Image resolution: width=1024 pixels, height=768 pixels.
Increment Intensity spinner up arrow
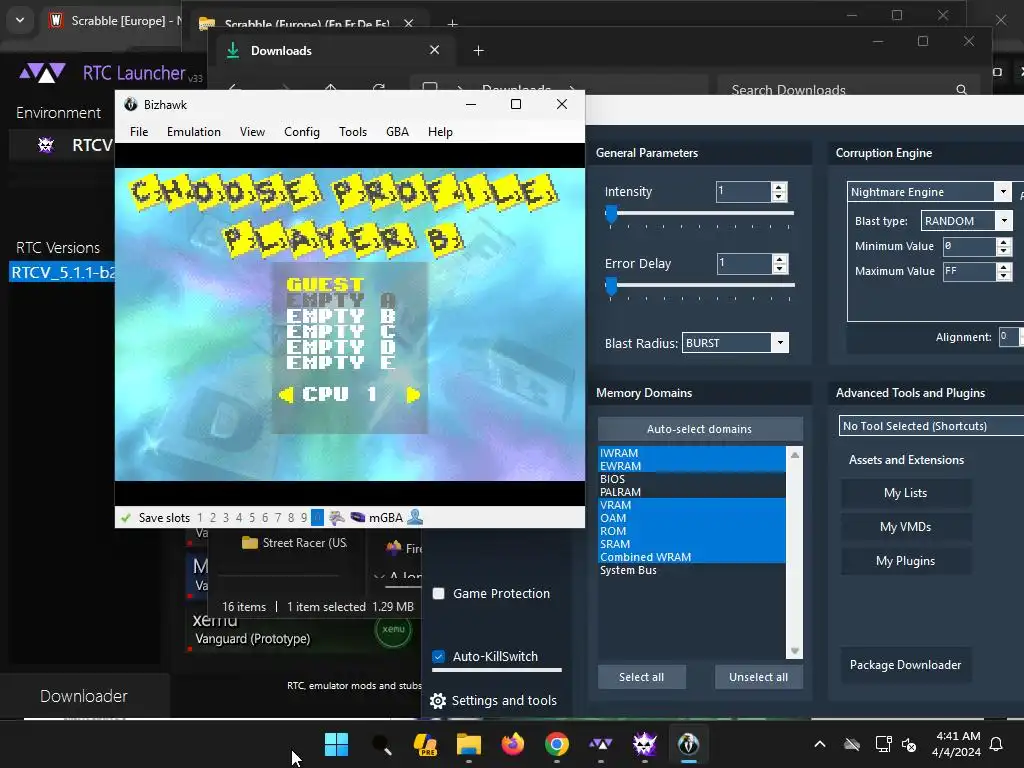(778, 187)
